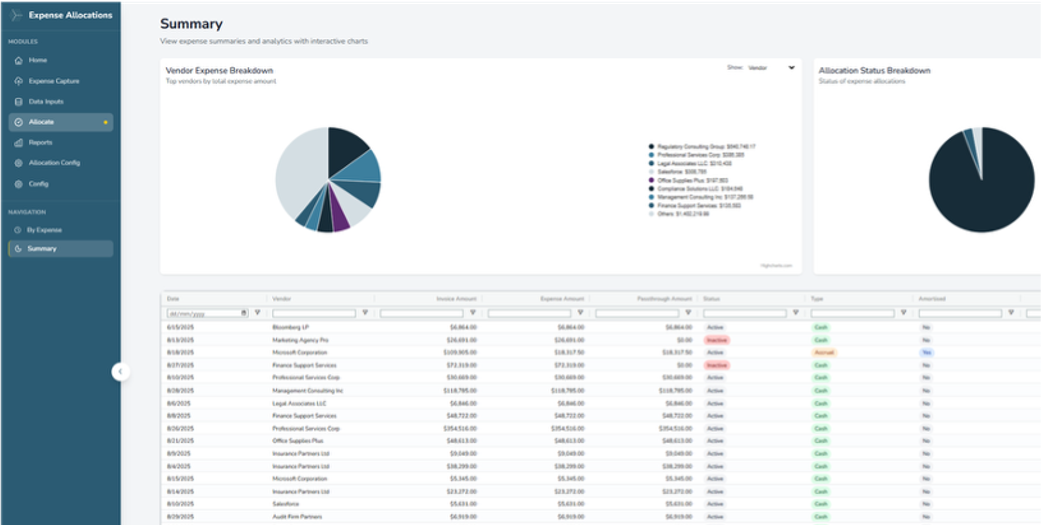Click the Home icon in the sidebar
Viewport: 1041px width, 525px height.
(18, 60)
